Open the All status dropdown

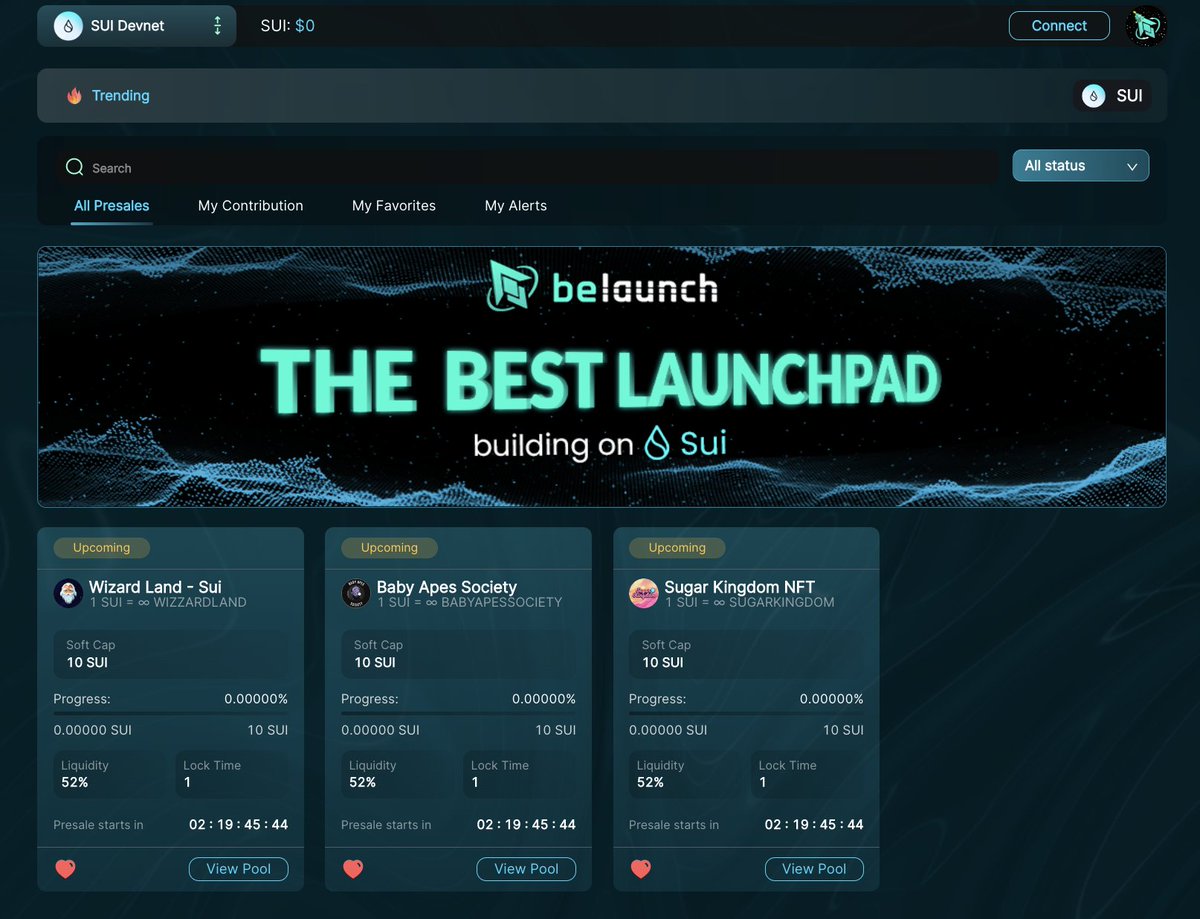click(x=1080, y=165)
